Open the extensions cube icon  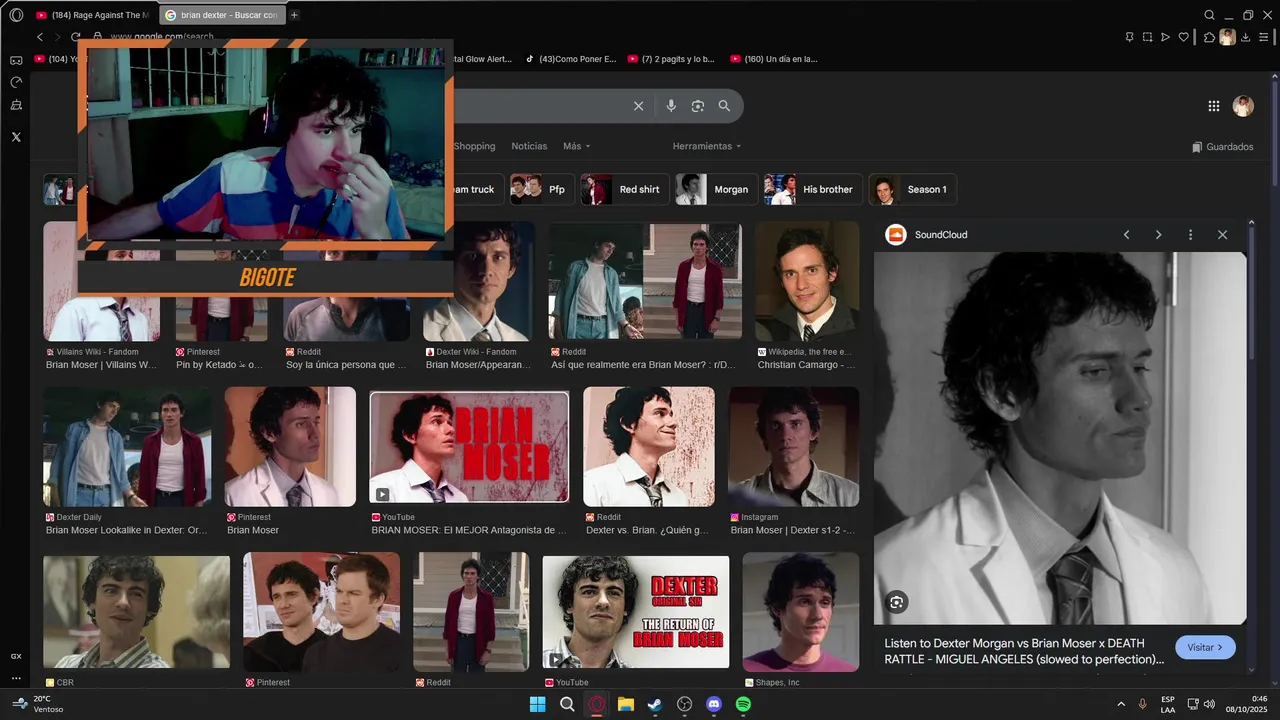[x=1209, y=37]
